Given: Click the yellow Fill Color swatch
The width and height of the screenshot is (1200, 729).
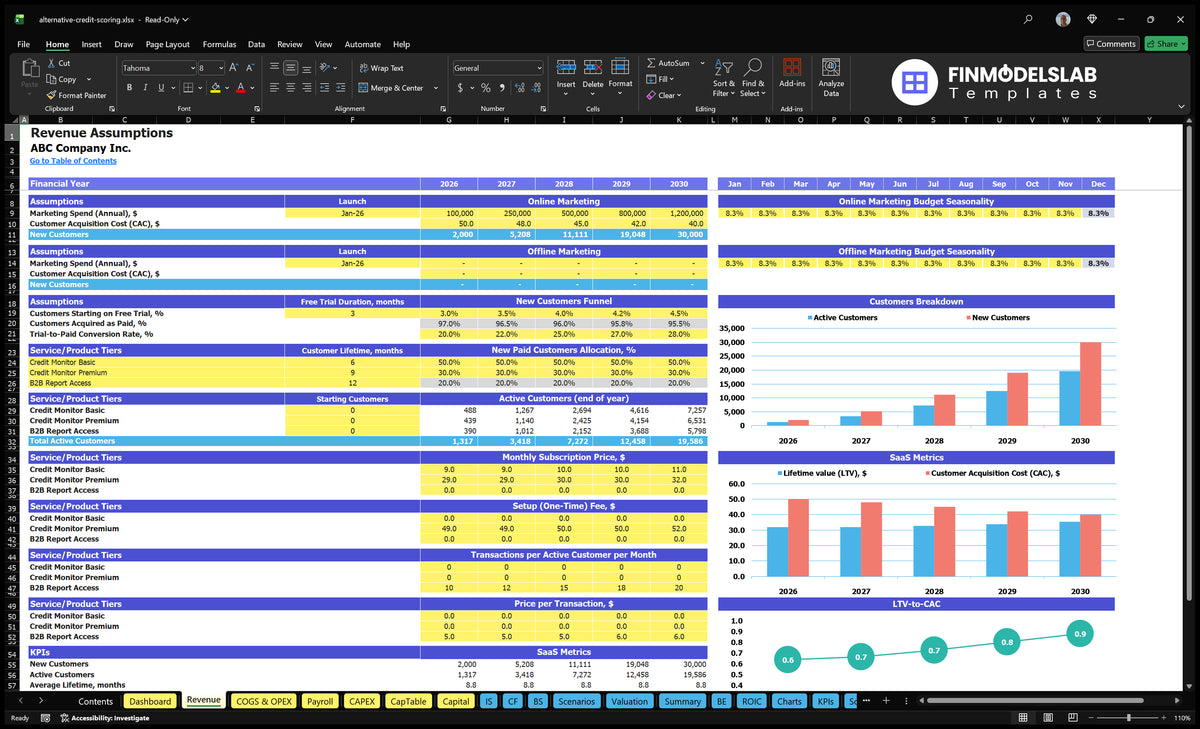Looking at the screenshot, I should point(215,89).
